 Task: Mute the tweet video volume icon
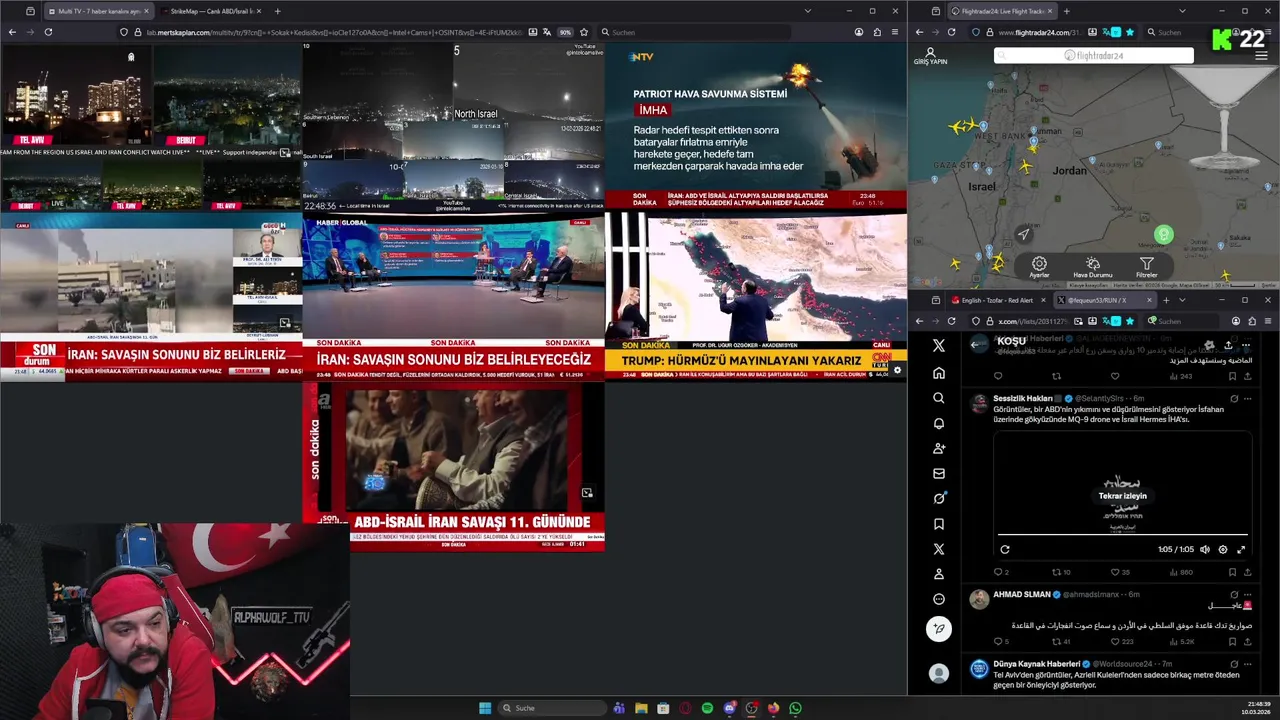1204,549
